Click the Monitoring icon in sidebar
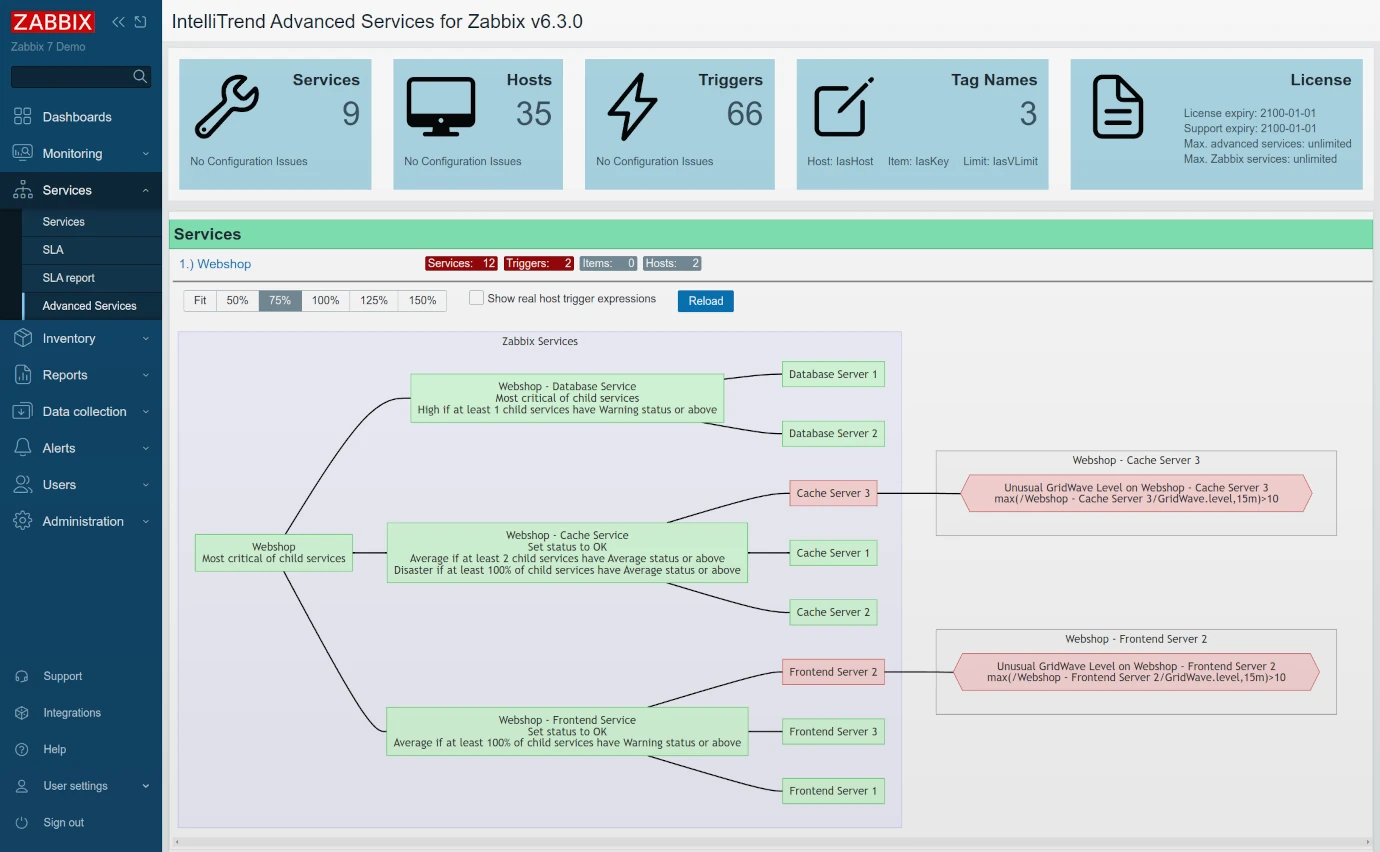1380x852 pixels. tap(22, 153)
